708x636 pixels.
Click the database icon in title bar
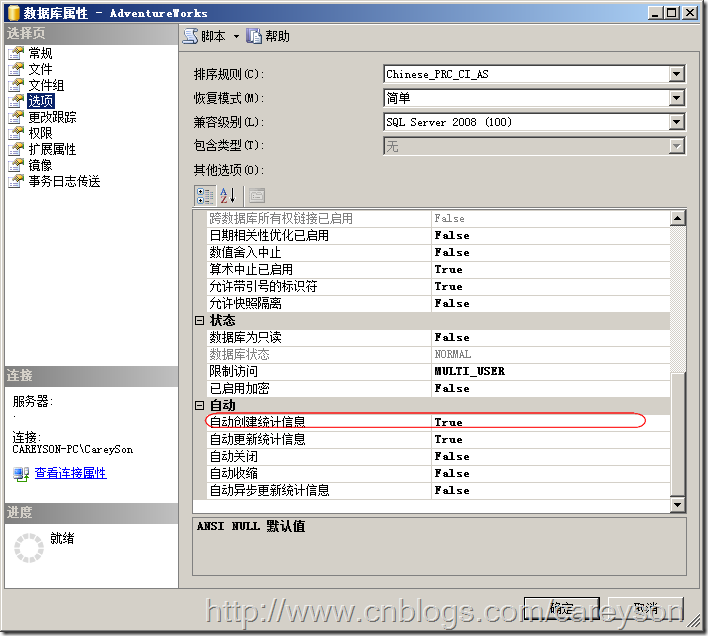(x=14, y=13)
